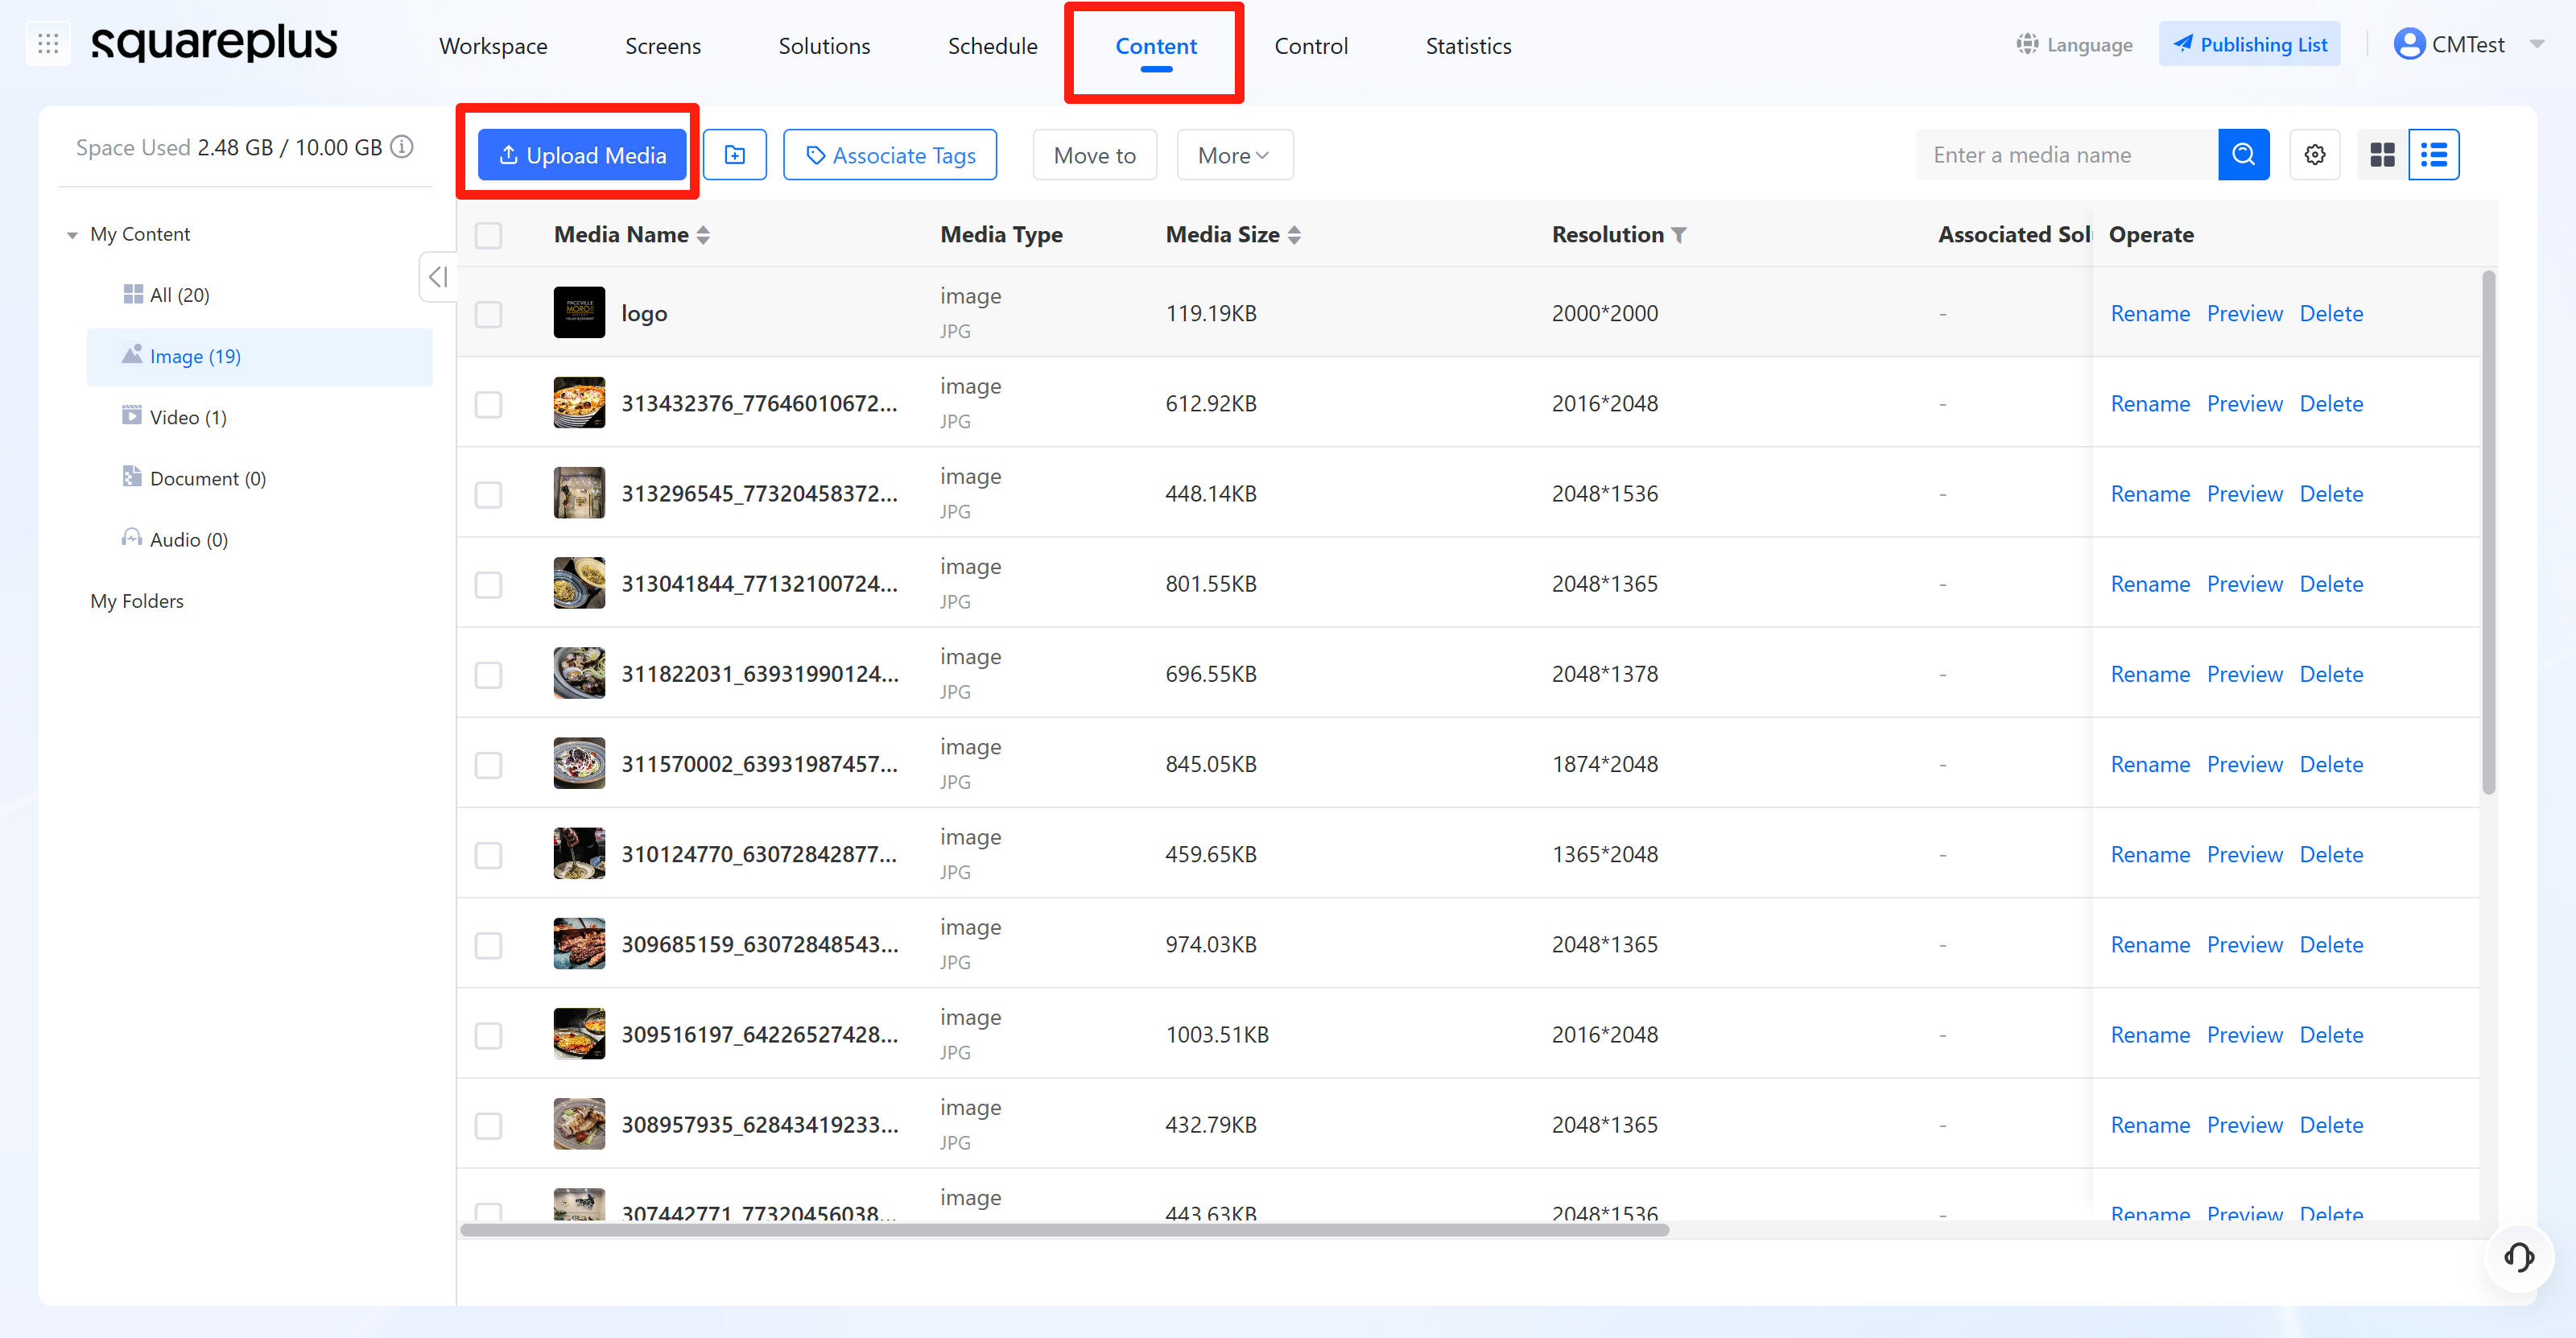Switch to list view layout icon
The height and width of the screenshot is (1338, 2576).
coord(2433,155)
